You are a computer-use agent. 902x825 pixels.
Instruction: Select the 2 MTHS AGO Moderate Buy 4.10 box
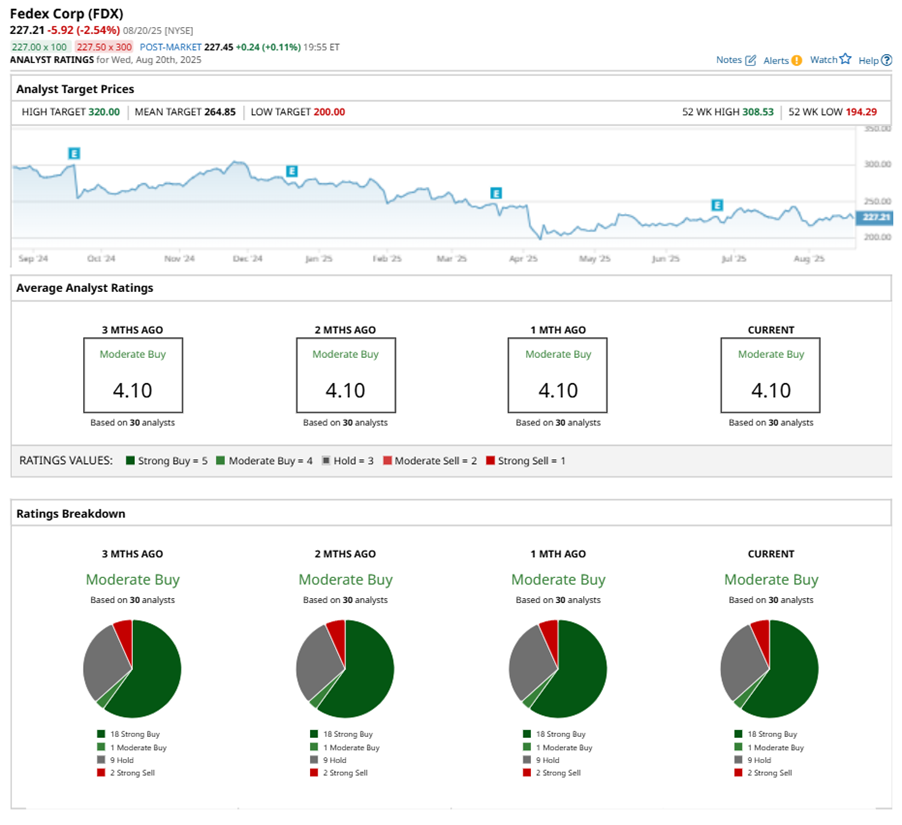tap(346, 375)
